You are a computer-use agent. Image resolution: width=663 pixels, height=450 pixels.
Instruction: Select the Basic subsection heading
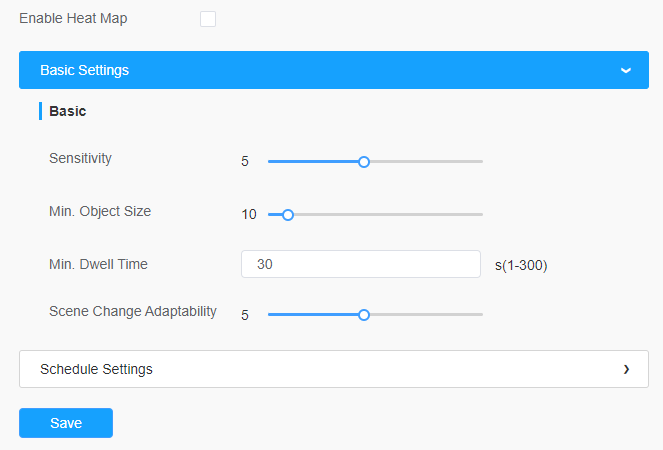tap(68, 111)
